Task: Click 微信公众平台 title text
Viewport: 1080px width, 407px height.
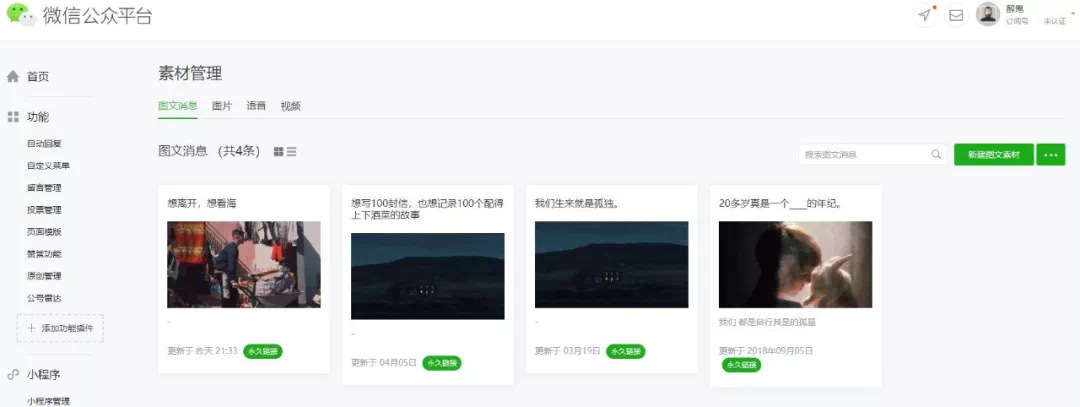Action: click(97, 16)
